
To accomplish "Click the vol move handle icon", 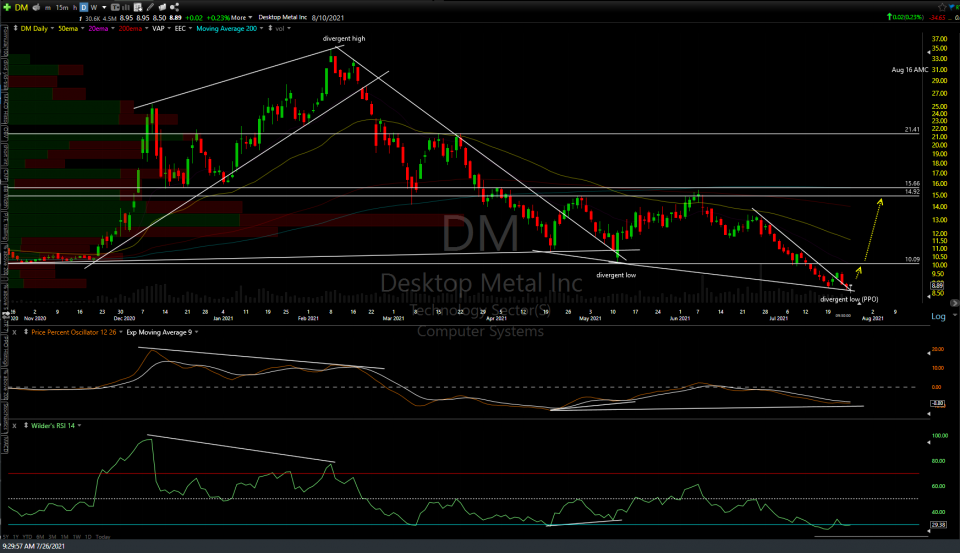I will [270, 28].
